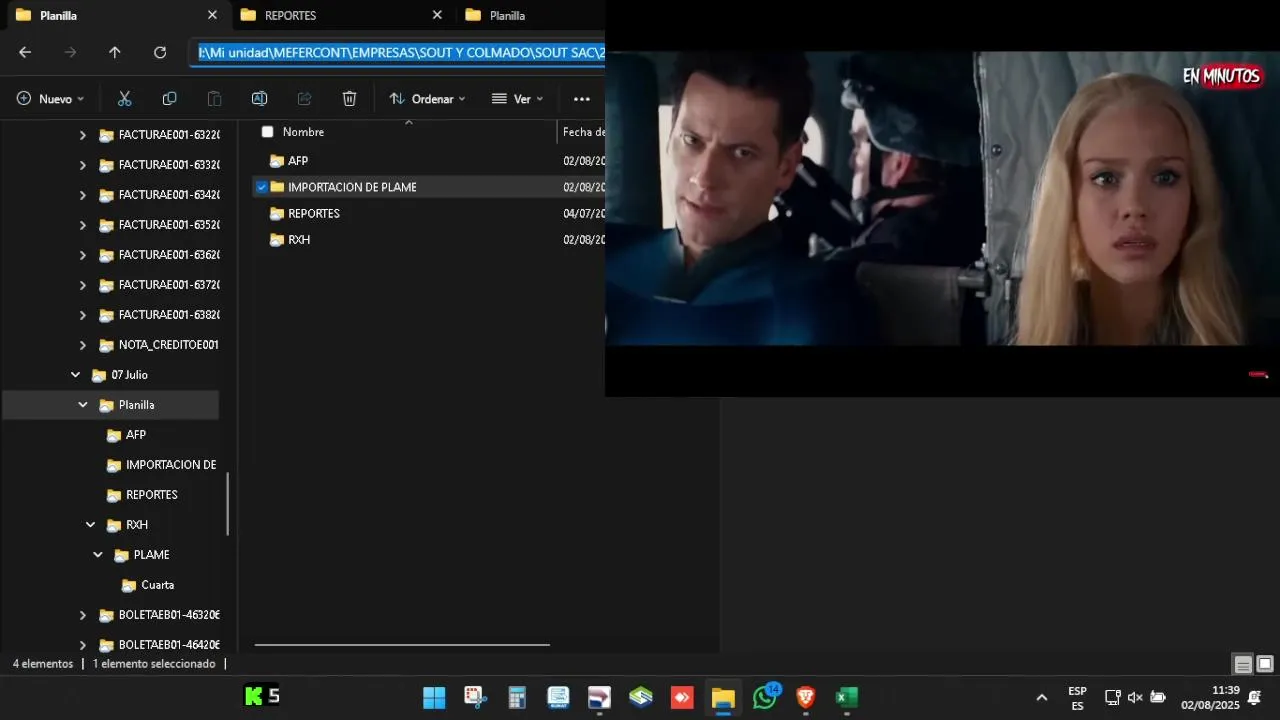Switch to large thumbnails view in status bar
This screenshot has width=1280, height=720.
click(1265, 665)
